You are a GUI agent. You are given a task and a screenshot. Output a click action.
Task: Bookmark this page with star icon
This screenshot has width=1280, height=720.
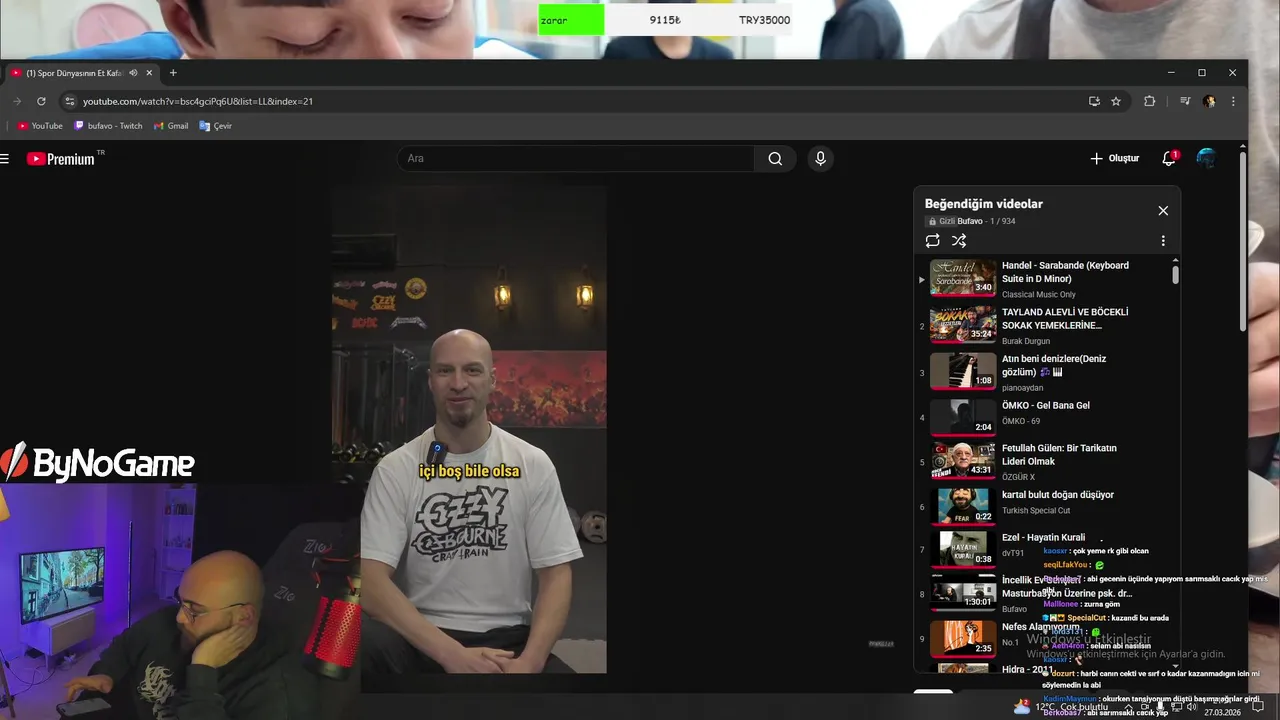[1116, 101]
